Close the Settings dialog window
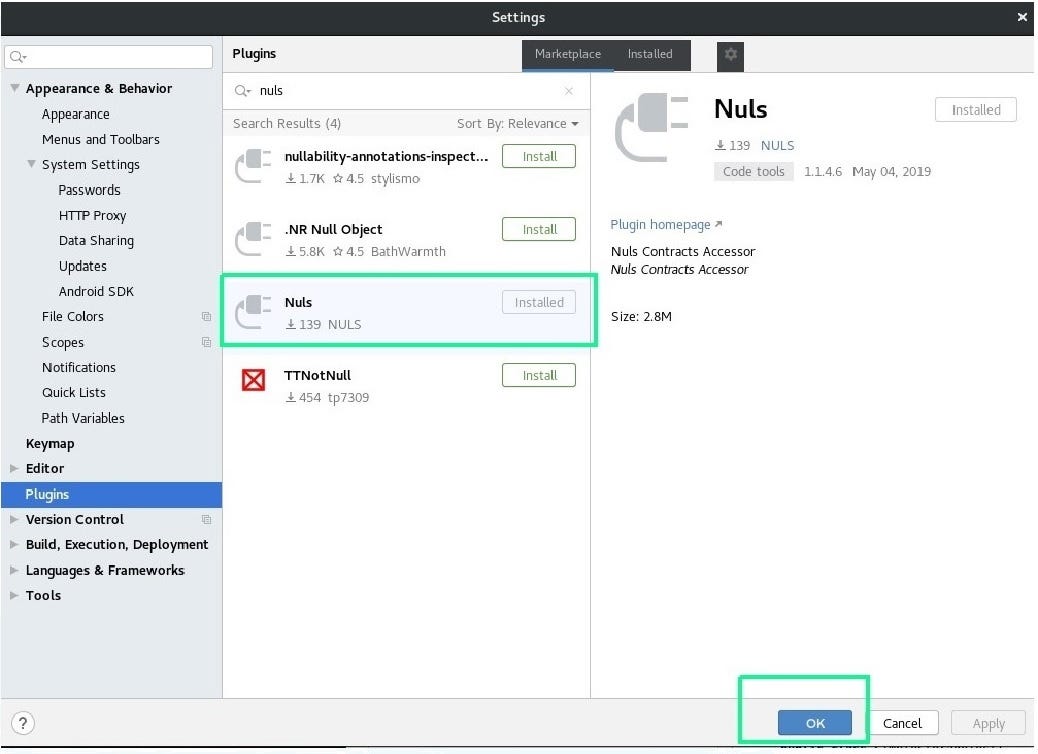Image resolution: width=1038 pixels, height=754 pixels. tap(1022, 17)
